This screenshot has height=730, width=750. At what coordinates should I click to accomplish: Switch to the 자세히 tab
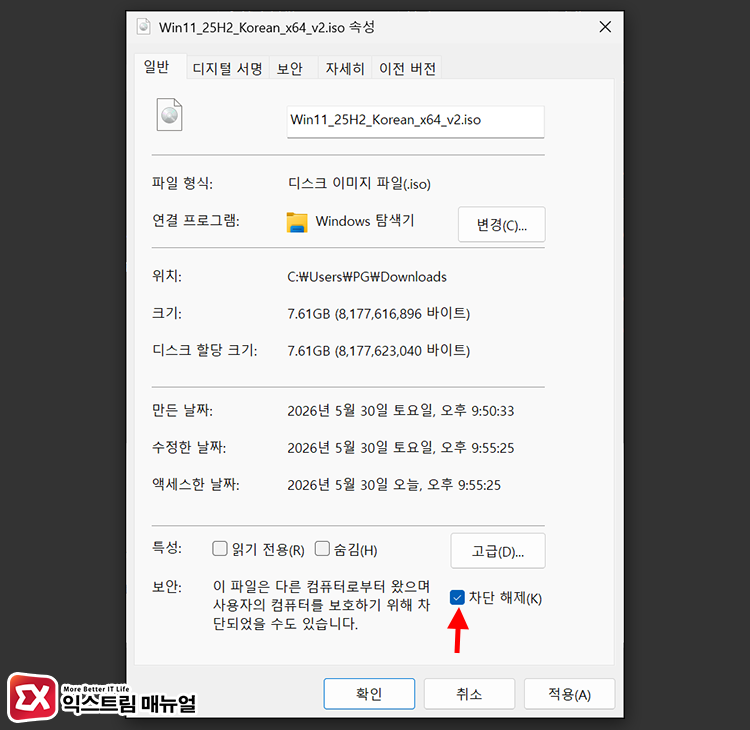tap(345, 68)
